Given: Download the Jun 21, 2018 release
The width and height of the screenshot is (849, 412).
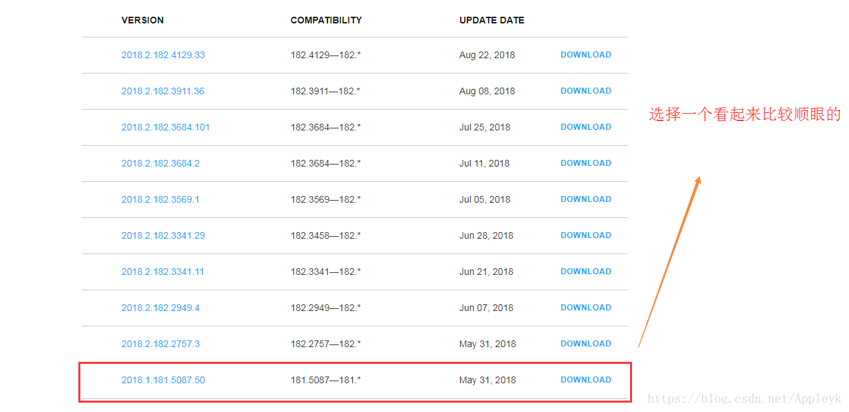Looking at the screenshot, I should (x=586, y=272).
